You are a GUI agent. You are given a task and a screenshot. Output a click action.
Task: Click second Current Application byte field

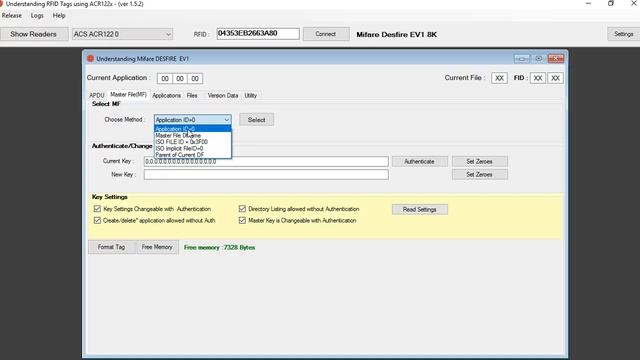tap(180, 78)
